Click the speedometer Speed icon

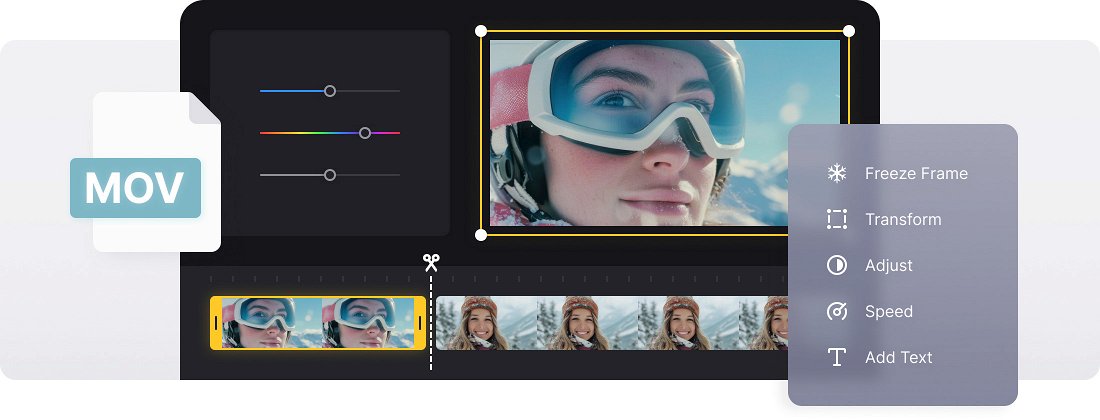click(x=836, y=311)
